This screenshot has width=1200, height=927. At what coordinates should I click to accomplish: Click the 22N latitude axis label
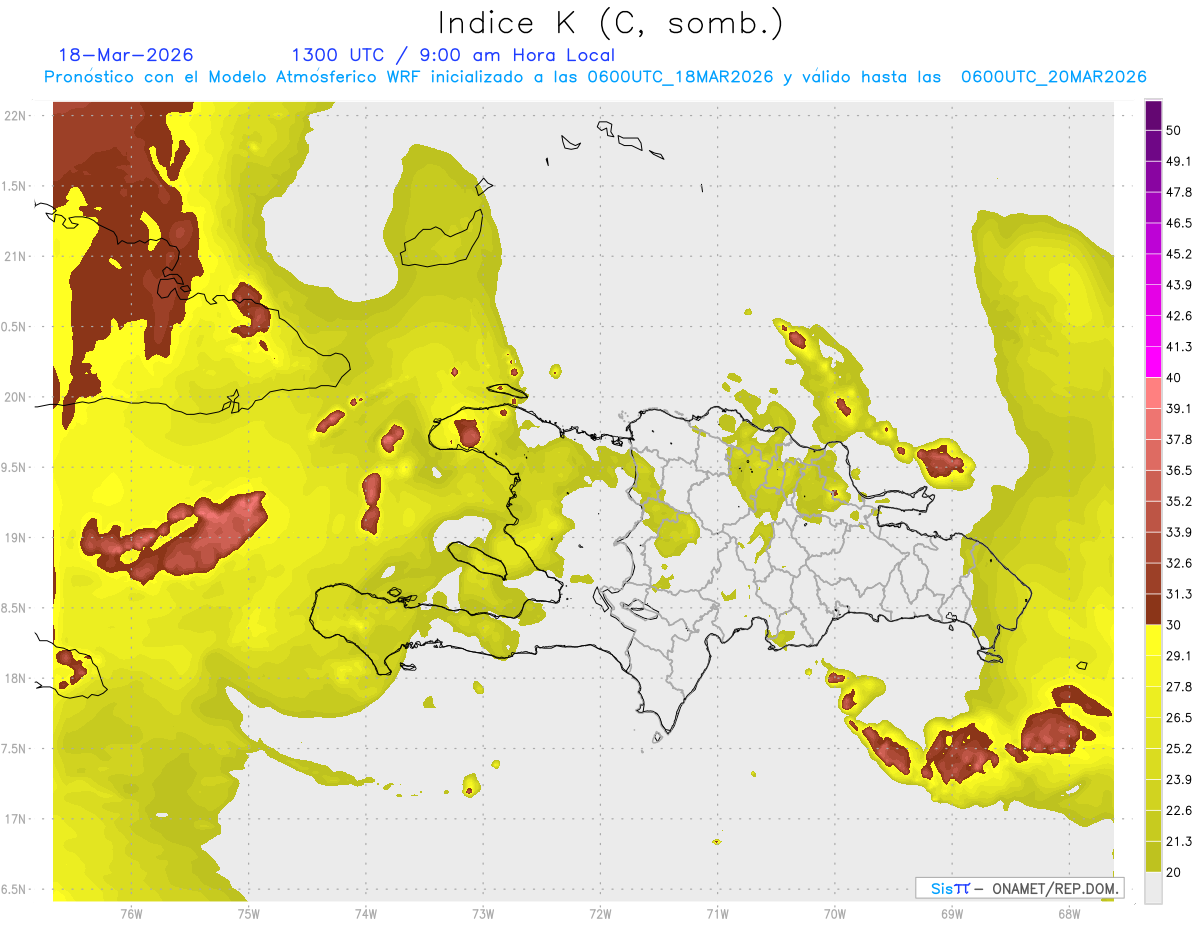click(x=14, y=116)
